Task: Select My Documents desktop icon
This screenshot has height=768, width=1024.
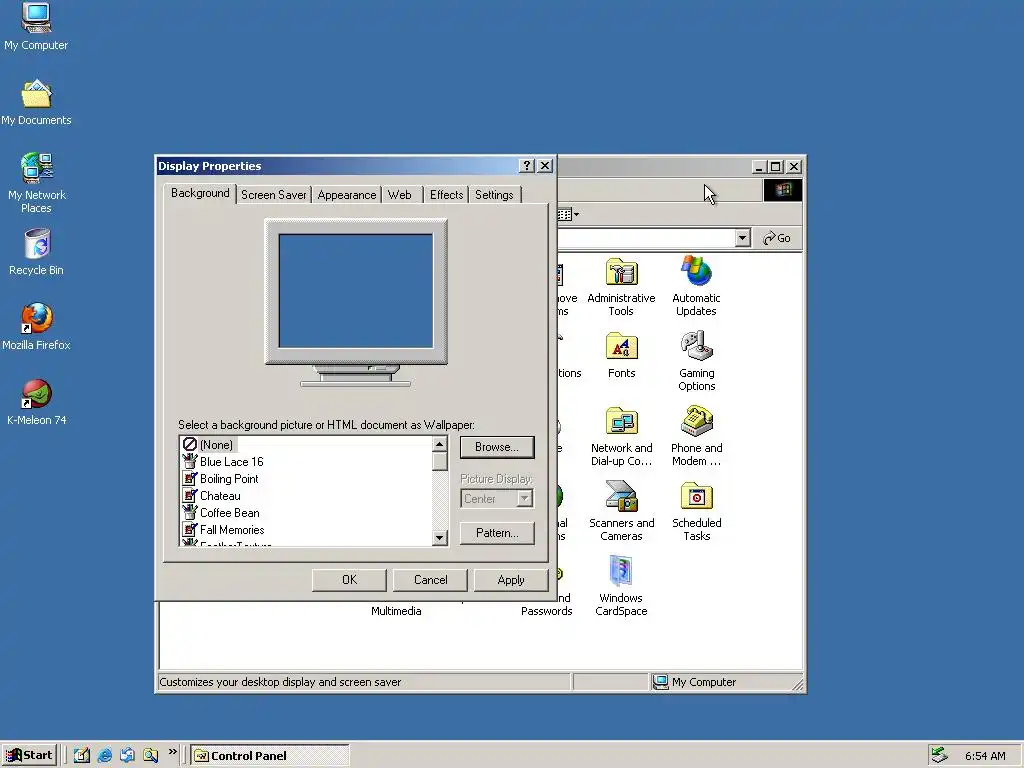Action: point(36,103)
